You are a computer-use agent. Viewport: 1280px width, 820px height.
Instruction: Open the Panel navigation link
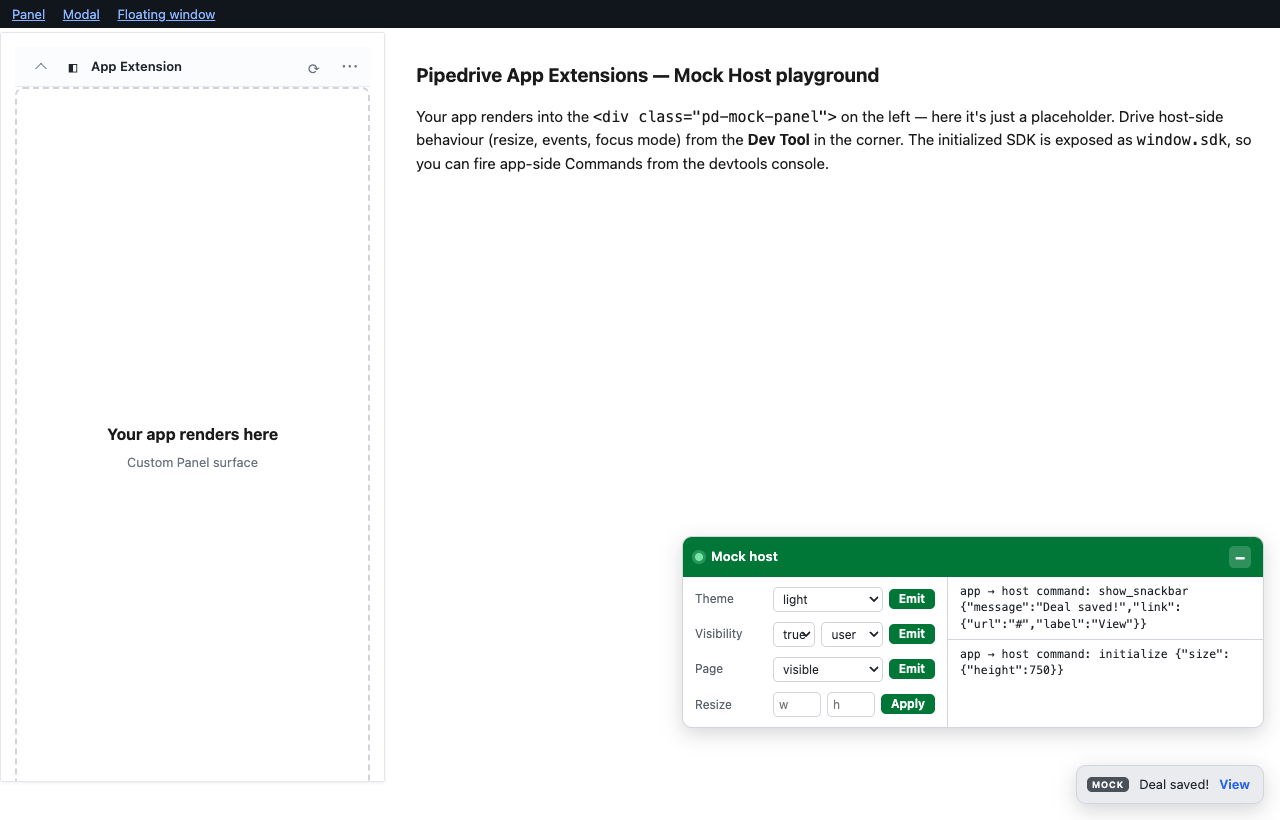click(28, 14)
